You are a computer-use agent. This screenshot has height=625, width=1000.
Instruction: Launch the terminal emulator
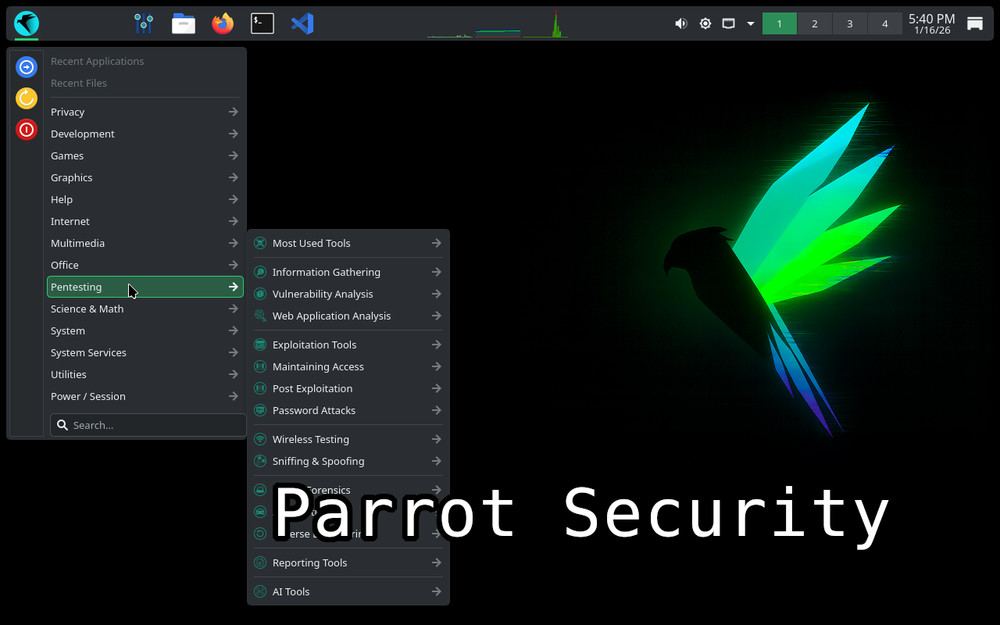coord(262,23)
